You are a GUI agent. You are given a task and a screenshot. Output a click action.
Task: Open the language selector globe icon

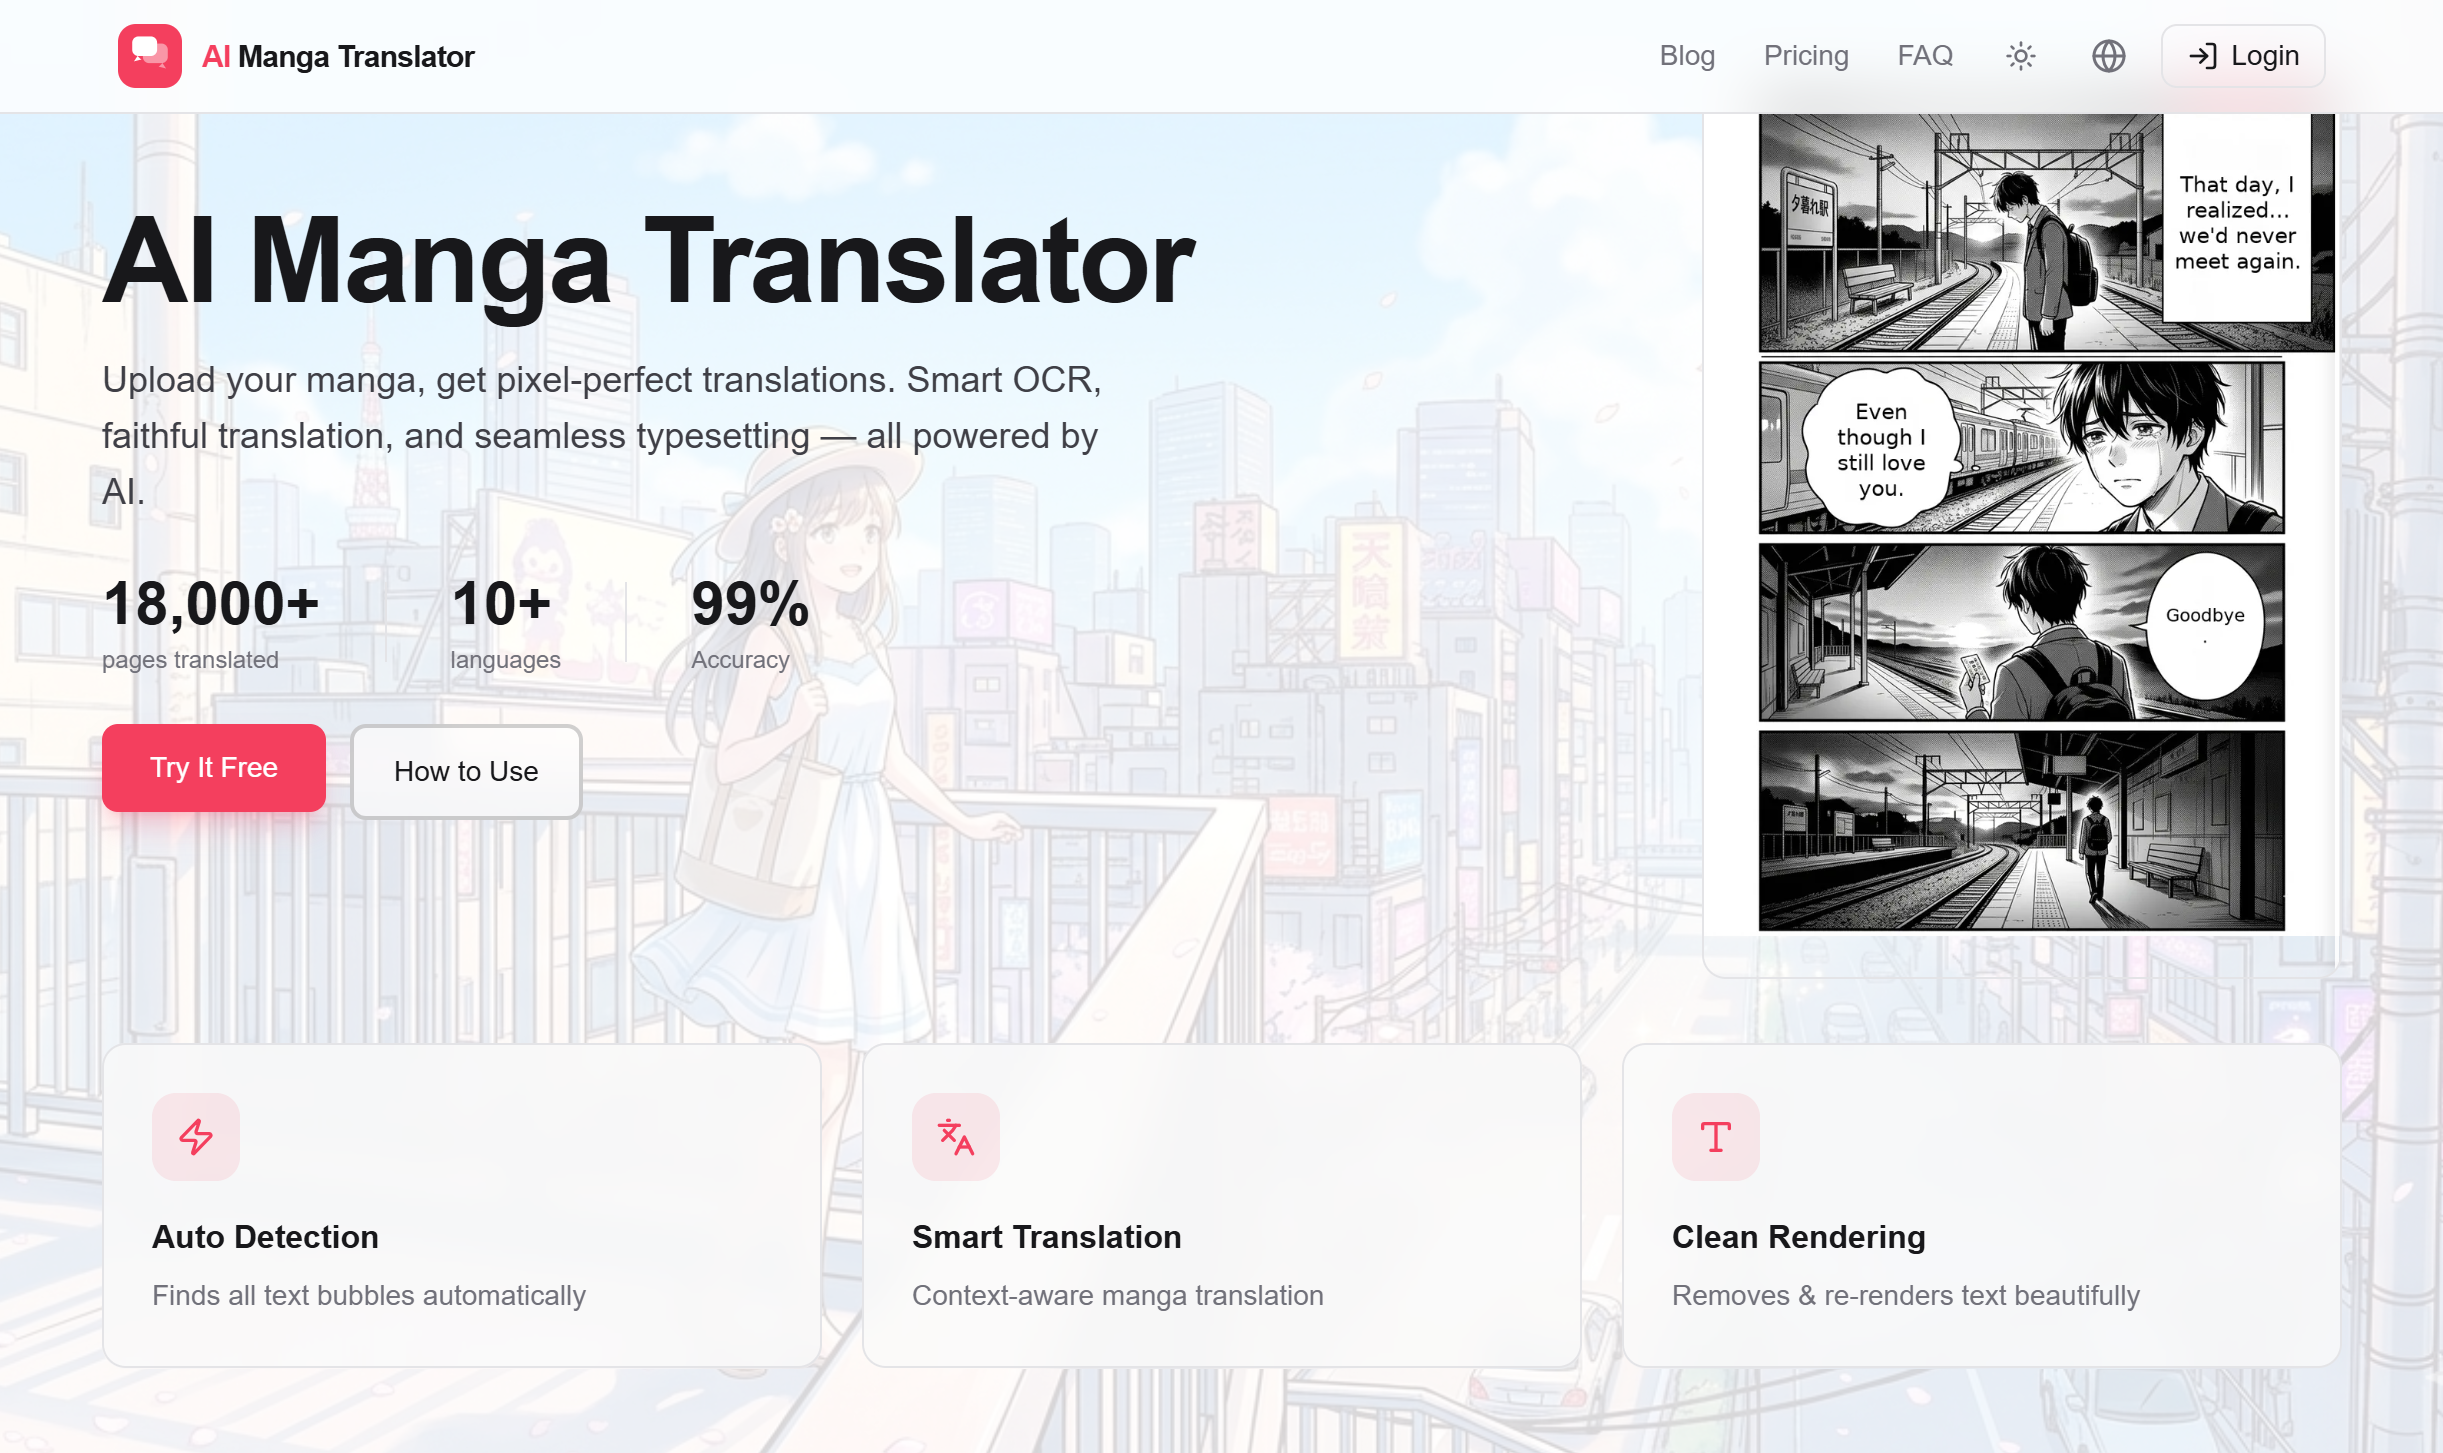coord(2108,56)
